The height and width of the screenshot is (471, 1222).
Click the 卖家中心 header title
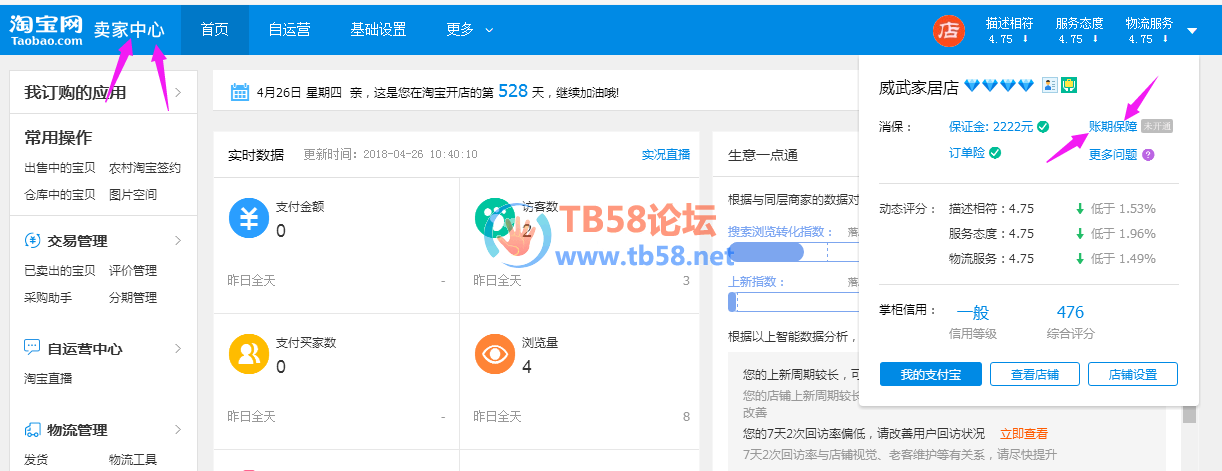[129, 30]
